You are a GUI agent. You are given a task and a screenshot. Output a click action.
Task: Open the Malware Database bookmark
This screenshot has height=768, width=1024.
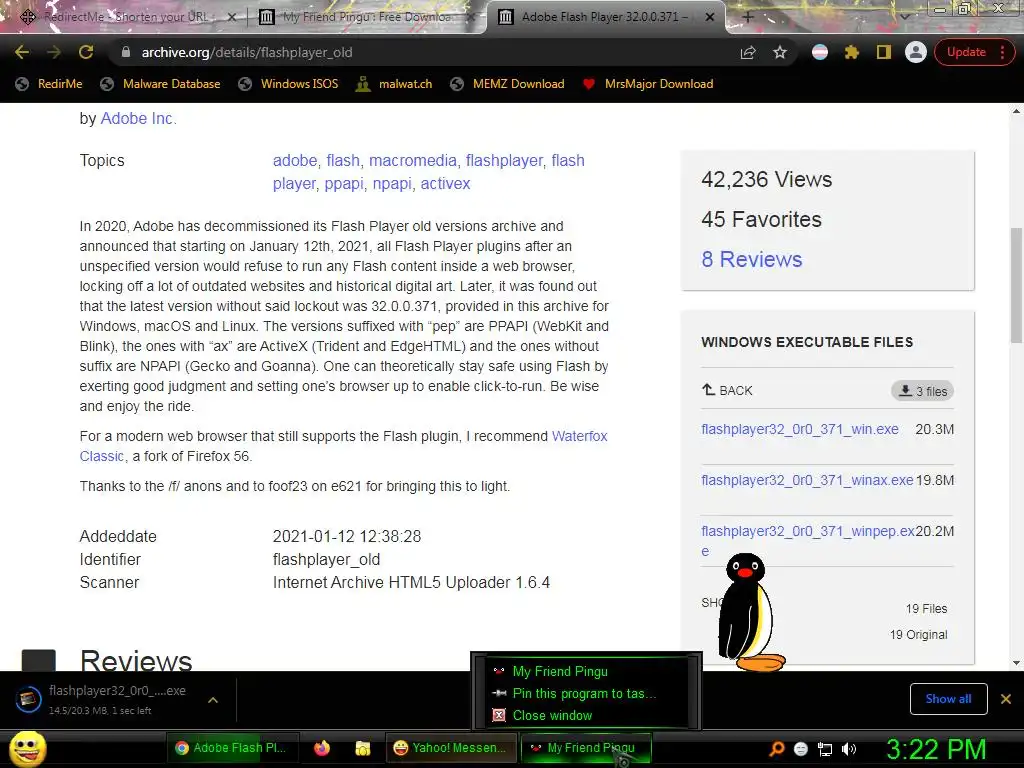(160, 84)
